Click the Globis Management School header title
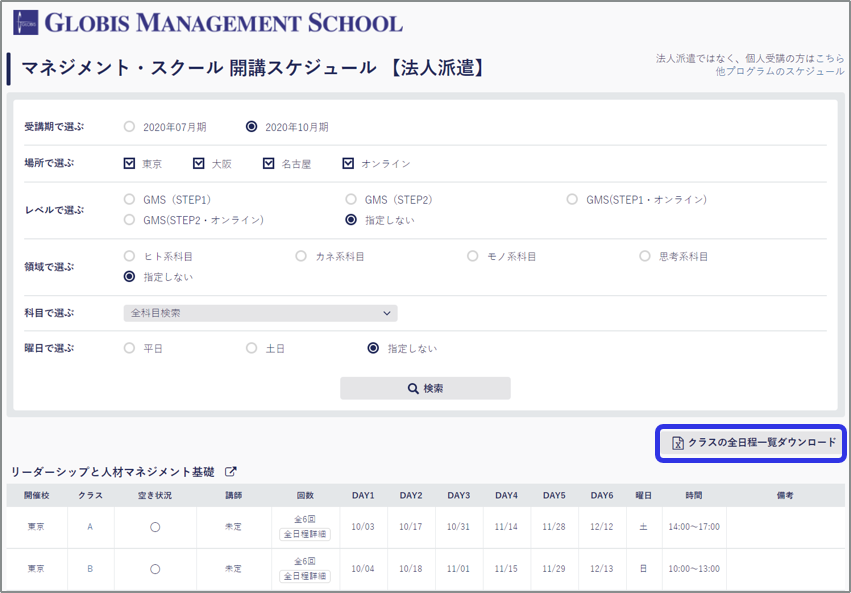The height and width of the screenshot is (593, 851). coord(224,23)
